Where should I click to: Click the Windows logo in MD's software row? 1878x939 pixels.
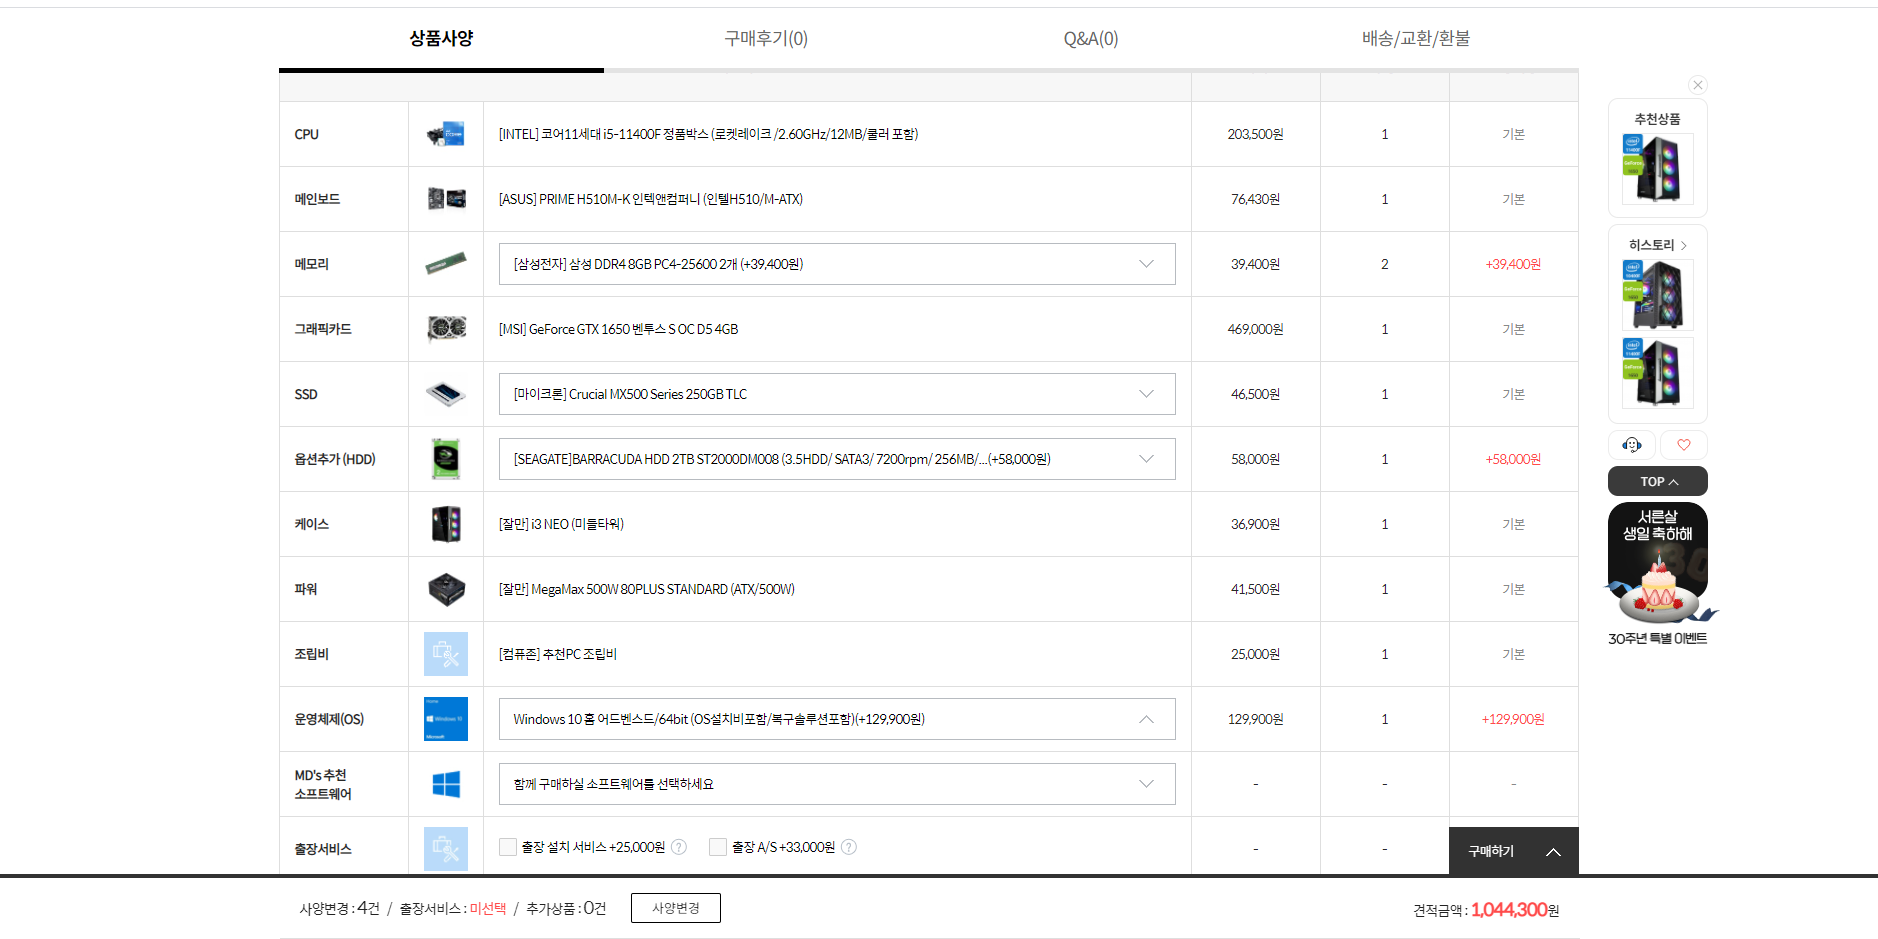coord(446,784)
